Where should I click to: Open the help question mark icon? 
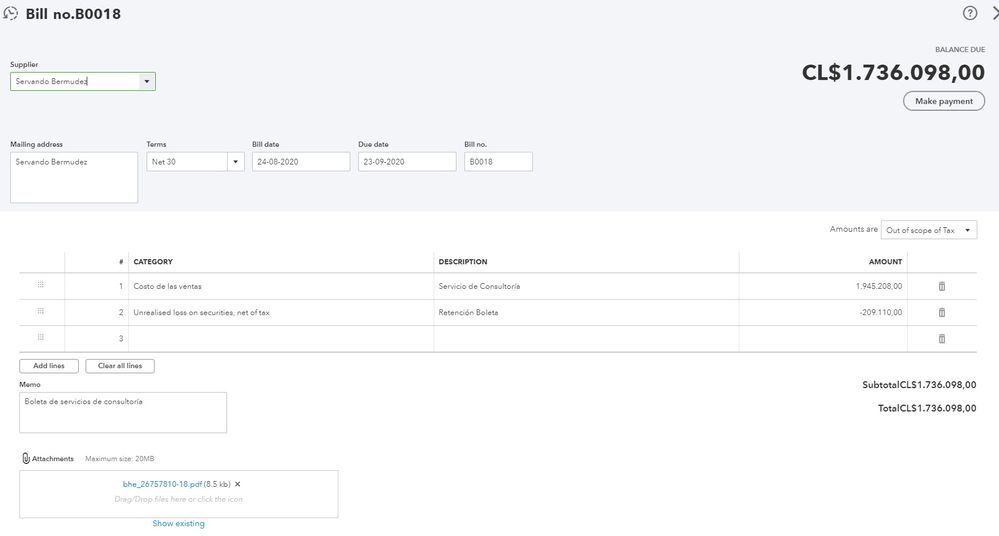coord(970,13)
